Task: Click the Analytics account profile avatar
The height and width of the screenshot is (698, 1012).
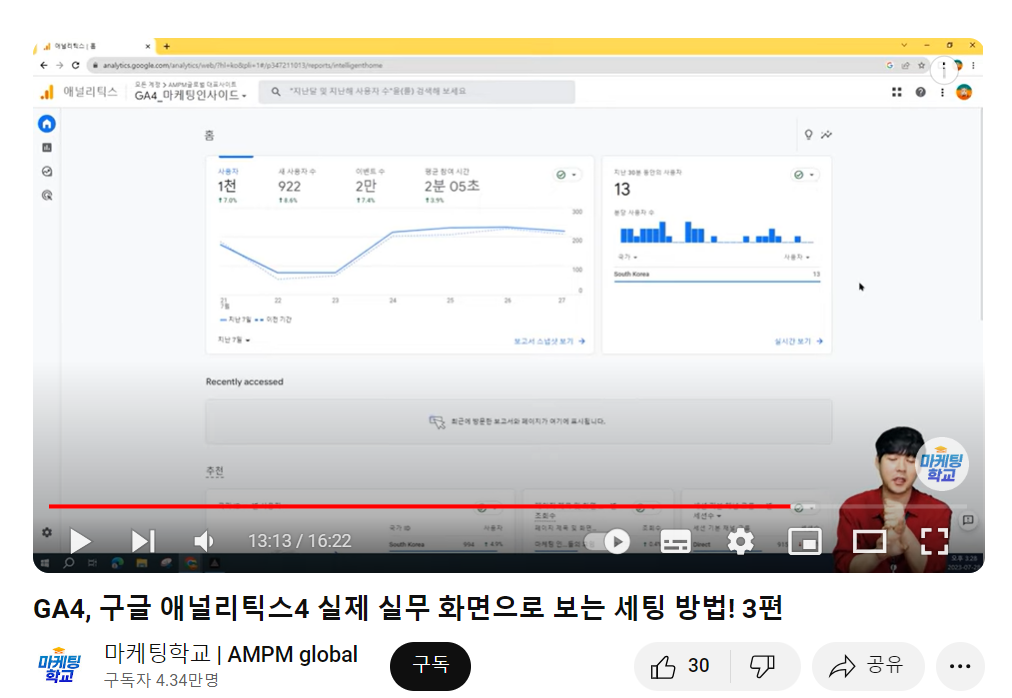Action: 964,92
